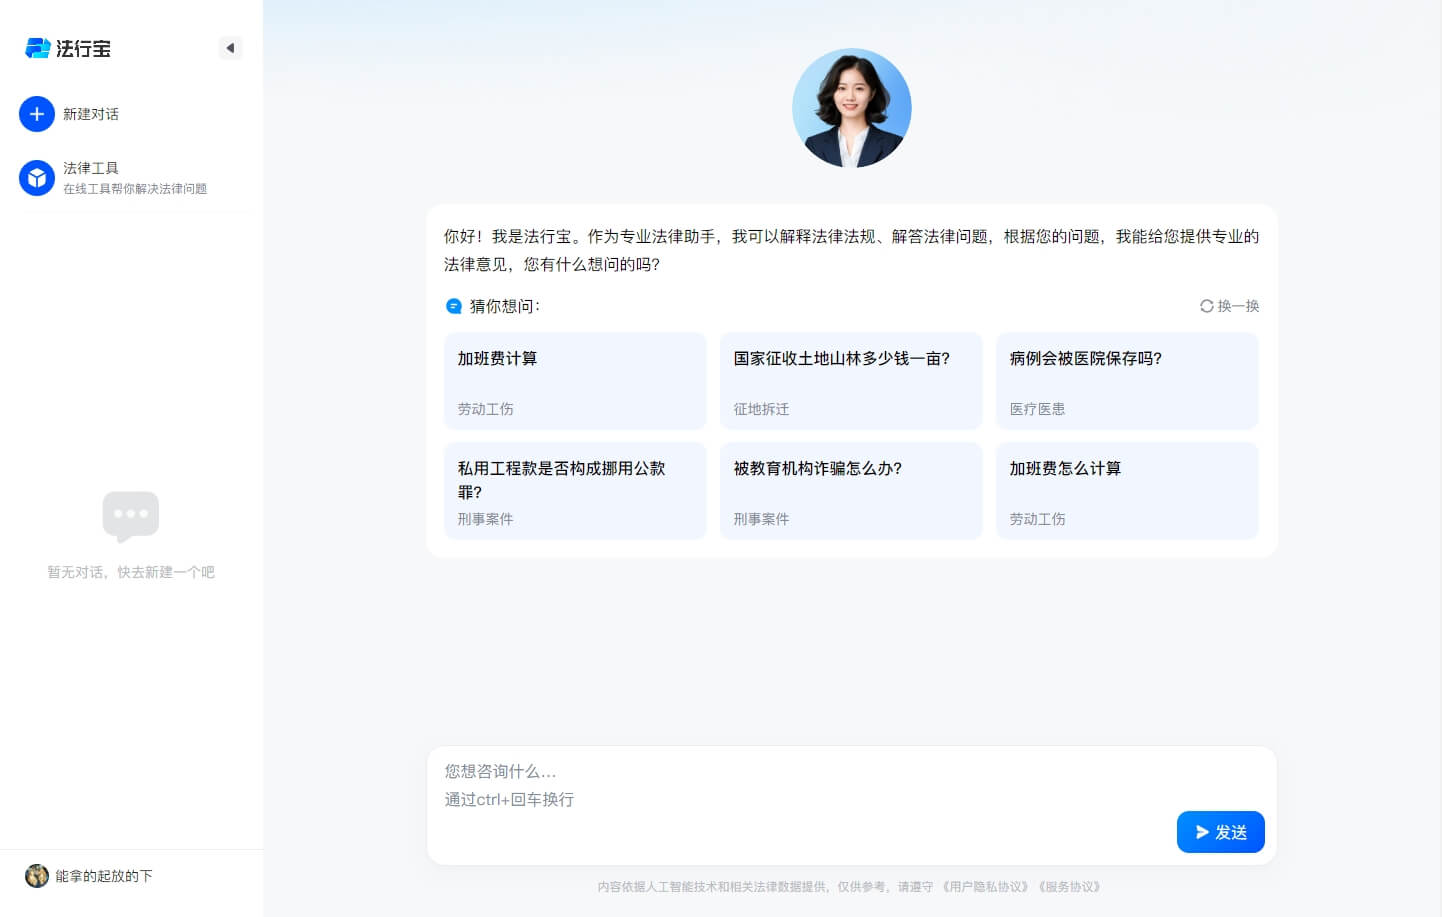Click the assistant portrait avatar
Viewport: 1442px width, 917px height.
click(852, 108)
